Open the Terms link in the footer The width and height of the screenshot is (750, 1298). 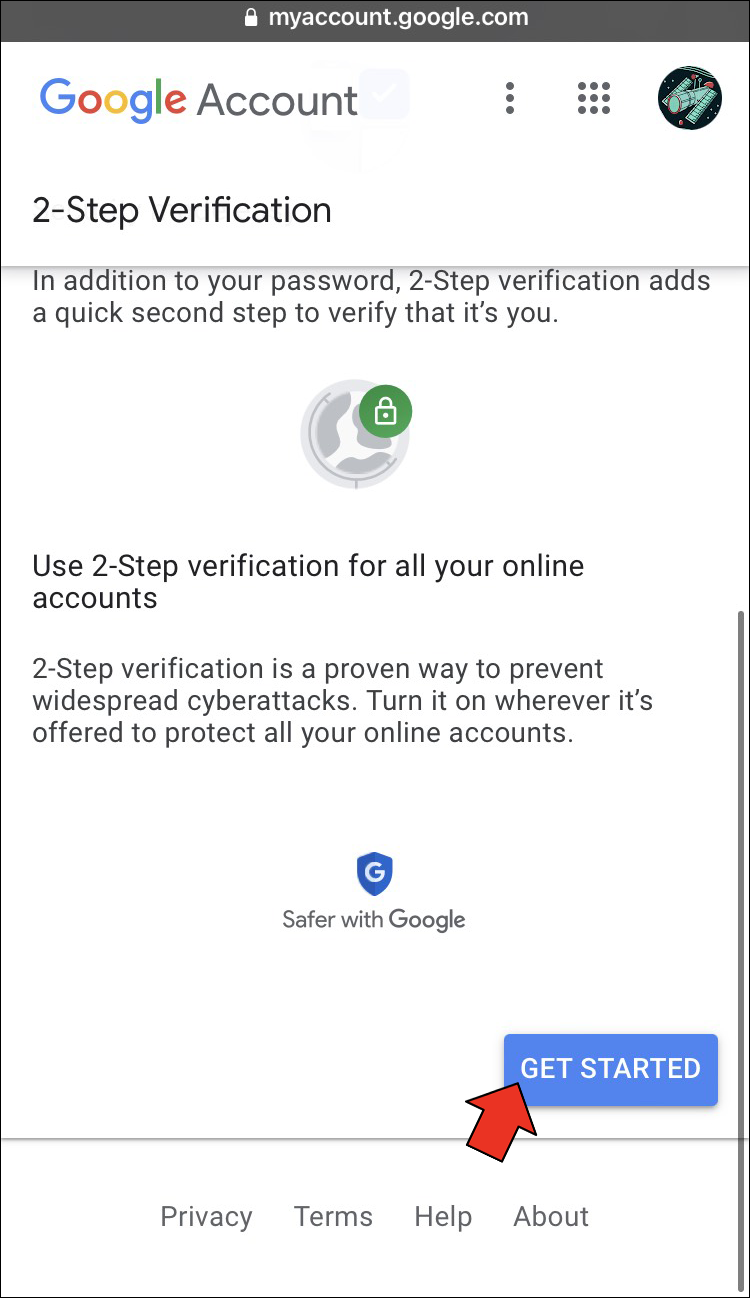click(x=333, y=1216)
